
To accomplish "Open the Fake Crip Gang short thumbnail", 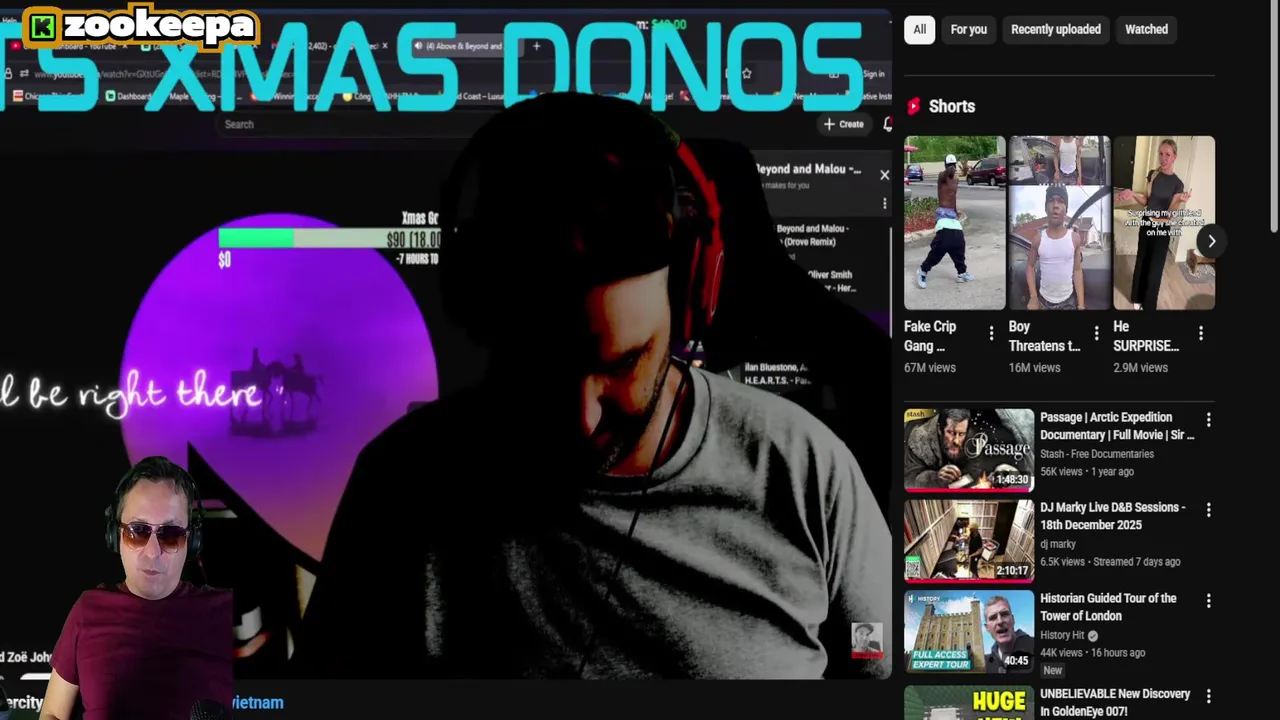I will [x=955, y=223].
